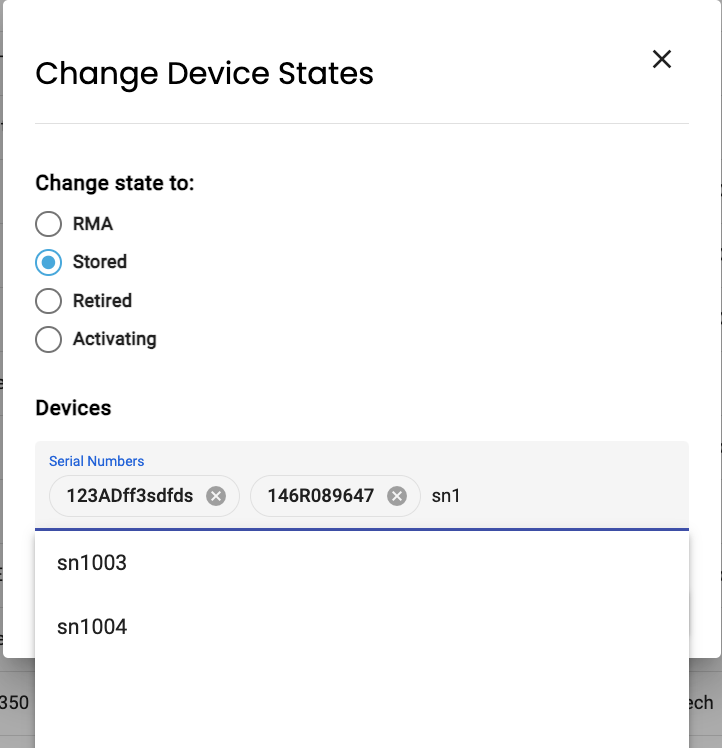Pick sn1004 from the suggestions list

[x=362, y=626]
